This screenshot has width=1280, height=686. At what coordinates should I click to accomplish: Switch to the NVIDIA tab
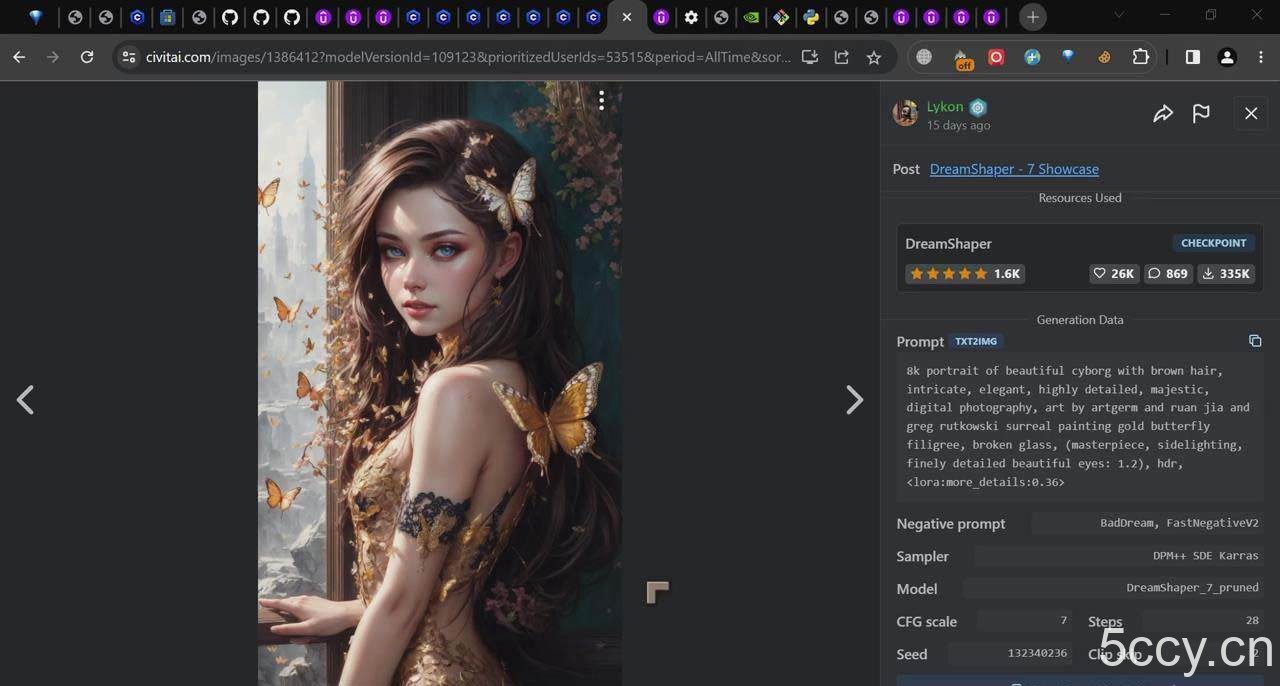(751, 17)
